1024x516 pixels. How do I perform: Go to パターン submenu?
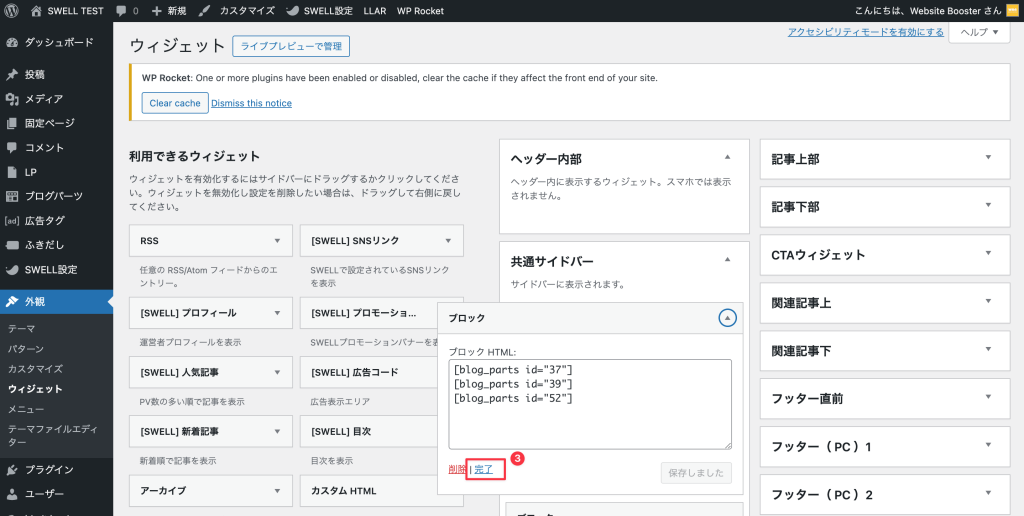pyautogui.click(x=25, y=349)
